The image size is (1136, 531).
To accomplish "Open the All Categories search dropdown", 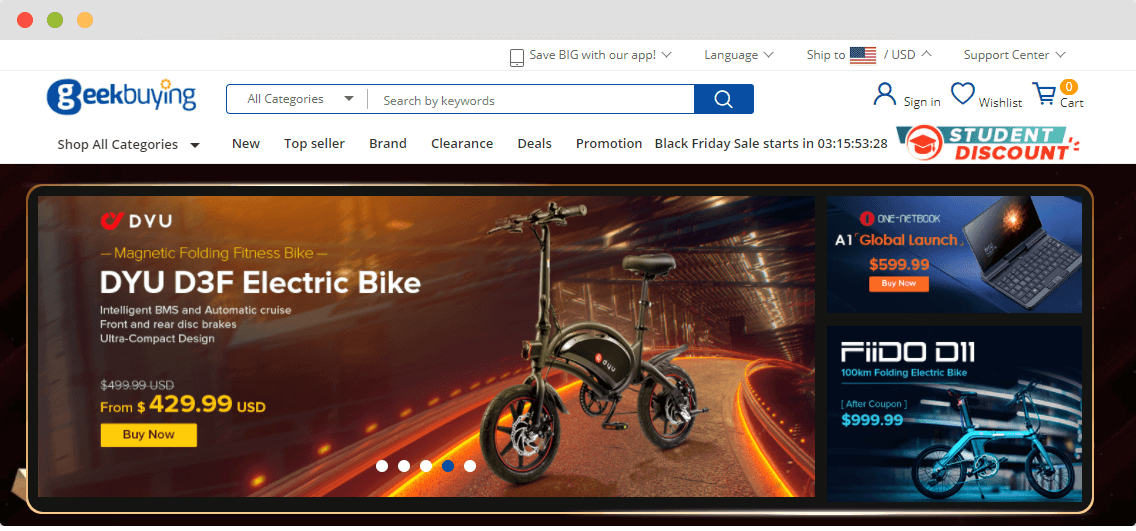I will (301, 99).
